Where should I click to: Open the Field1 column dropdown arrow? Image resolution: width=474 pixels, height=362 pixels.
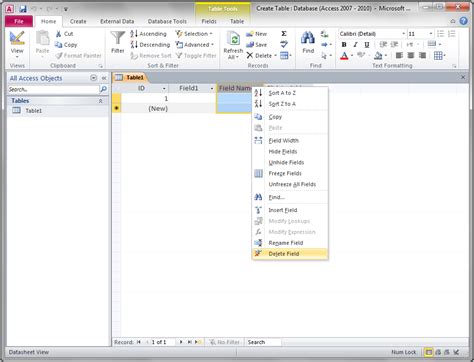click(x=212, y=89)
